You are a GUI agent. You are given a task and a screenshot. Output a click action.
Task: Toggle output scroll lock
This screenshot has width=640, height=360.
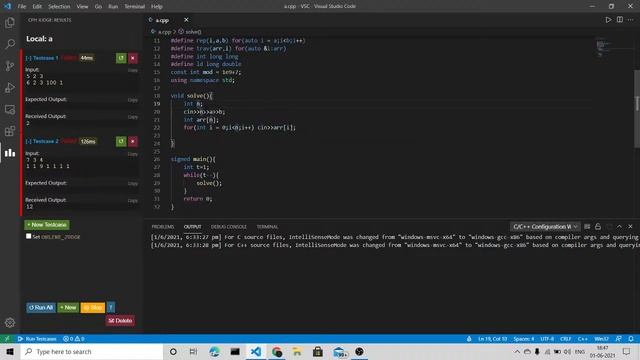coord(598,227)
